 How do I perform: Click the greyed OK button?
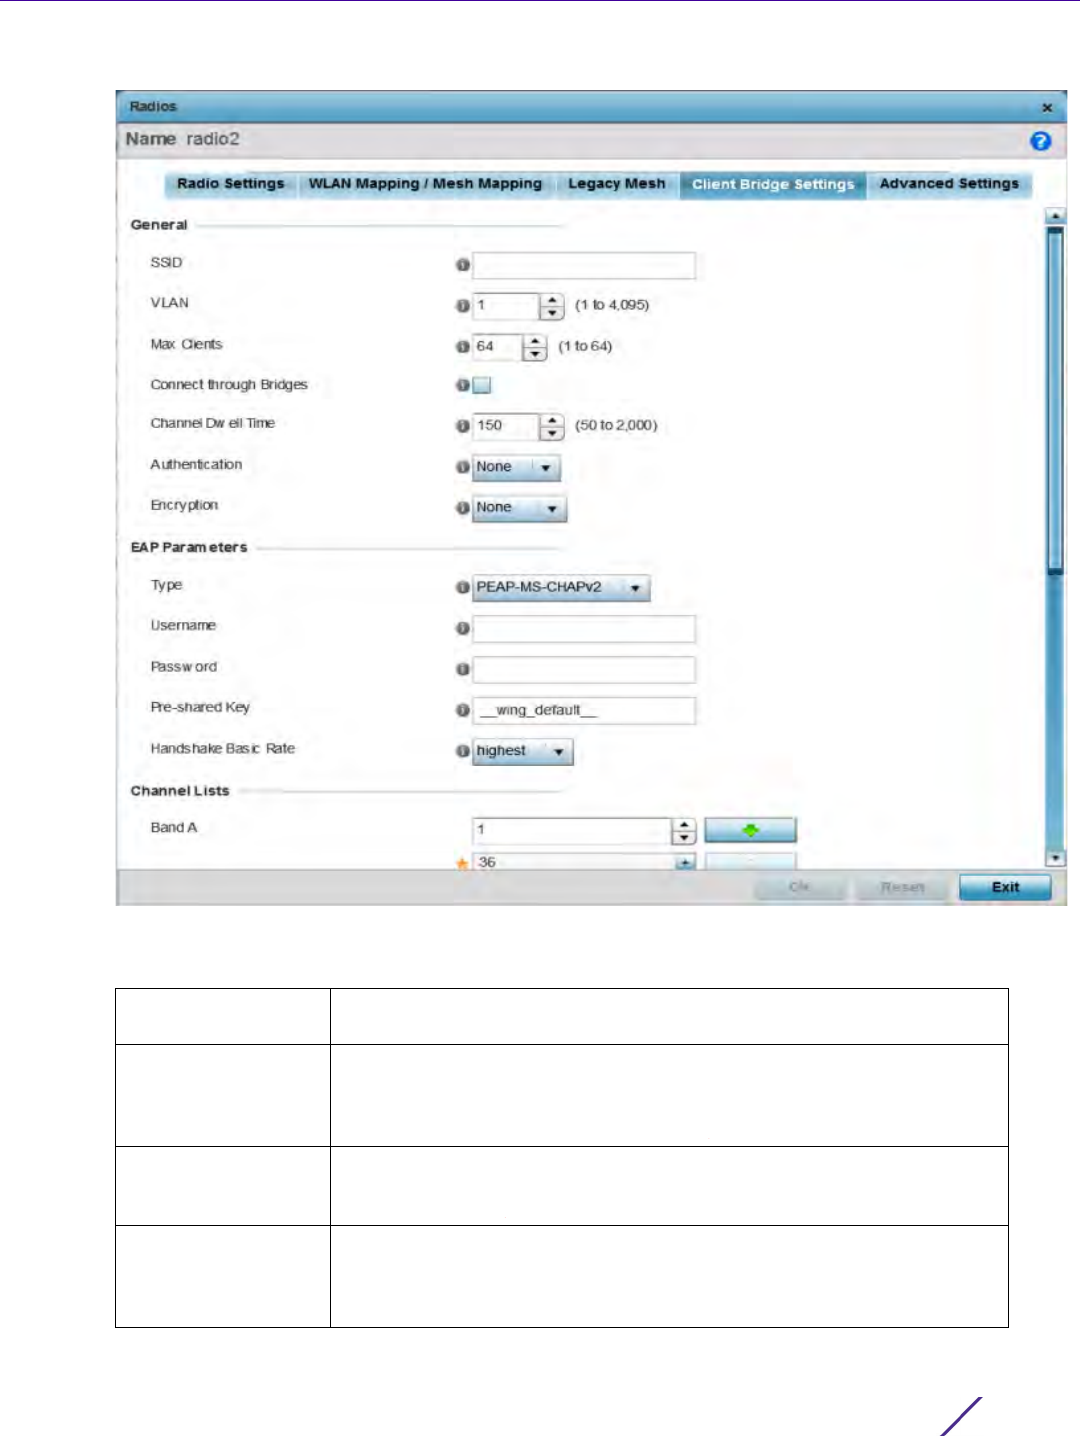pos(799,887)
